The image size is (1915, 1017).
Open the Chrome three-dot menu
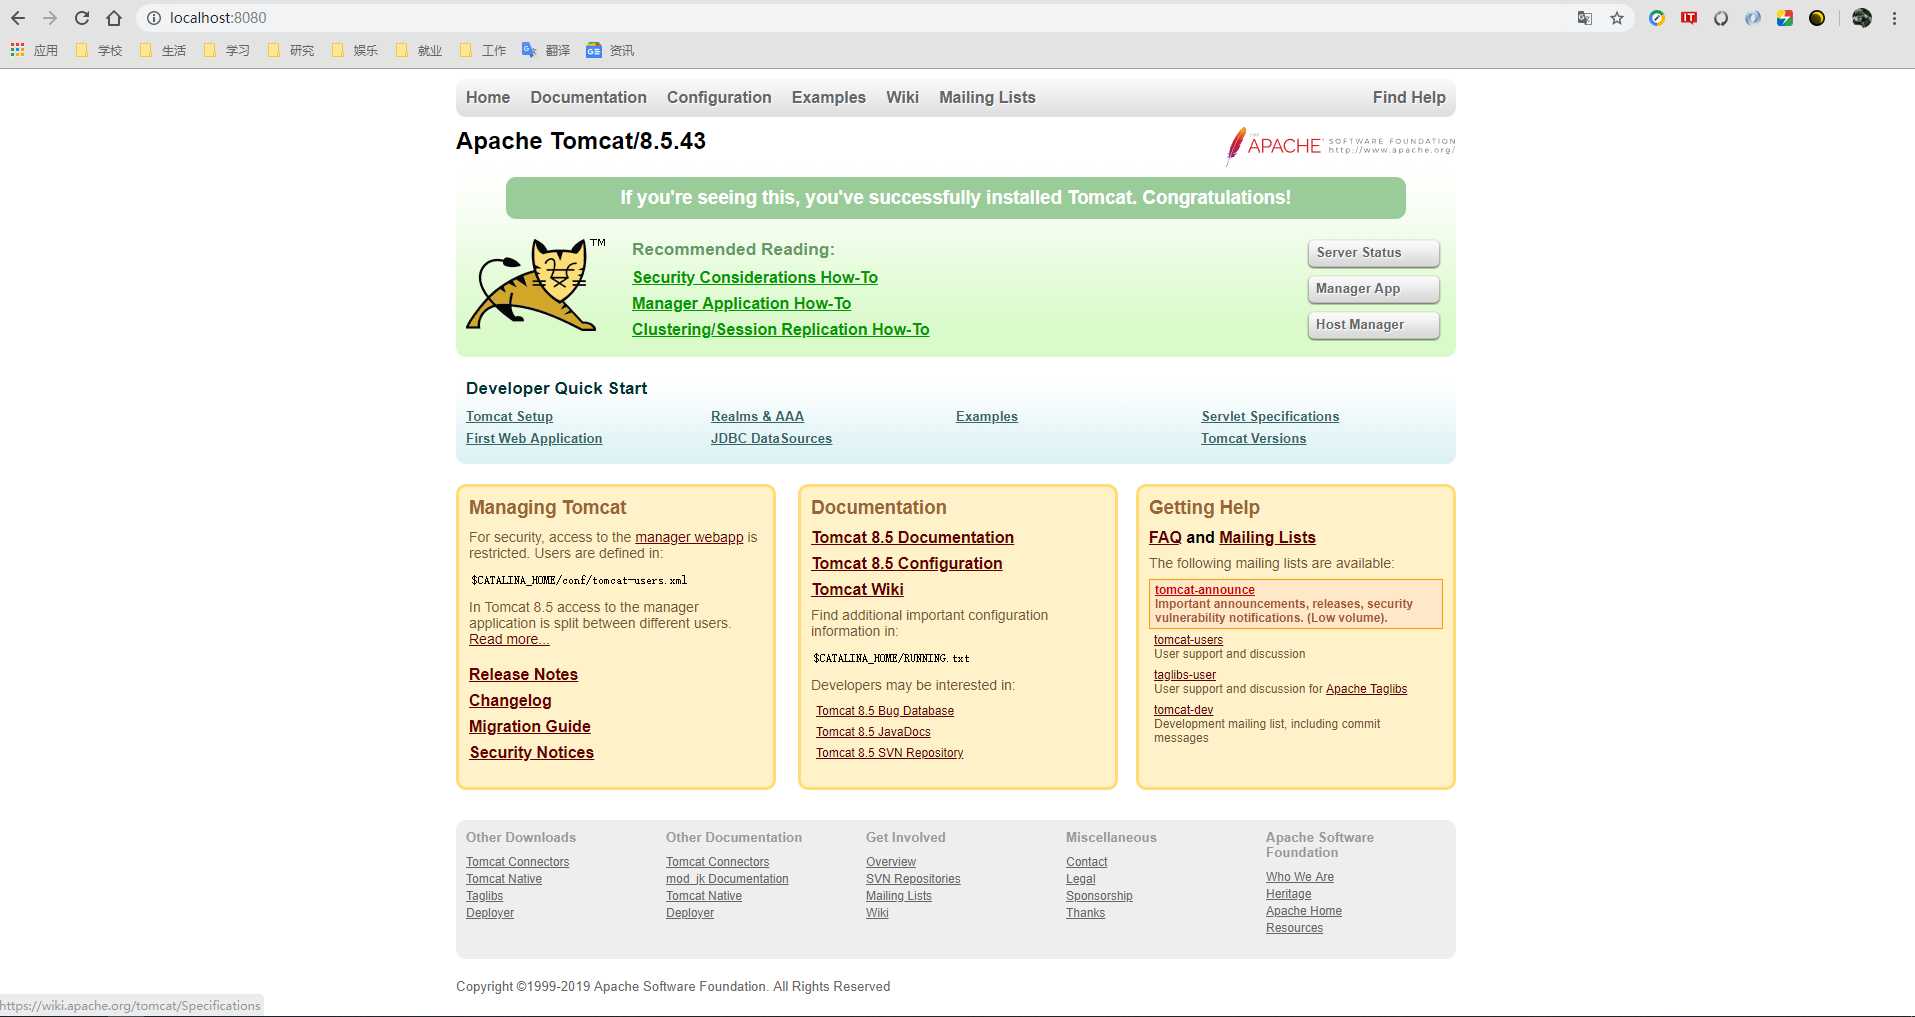[x=1894, y=18]
